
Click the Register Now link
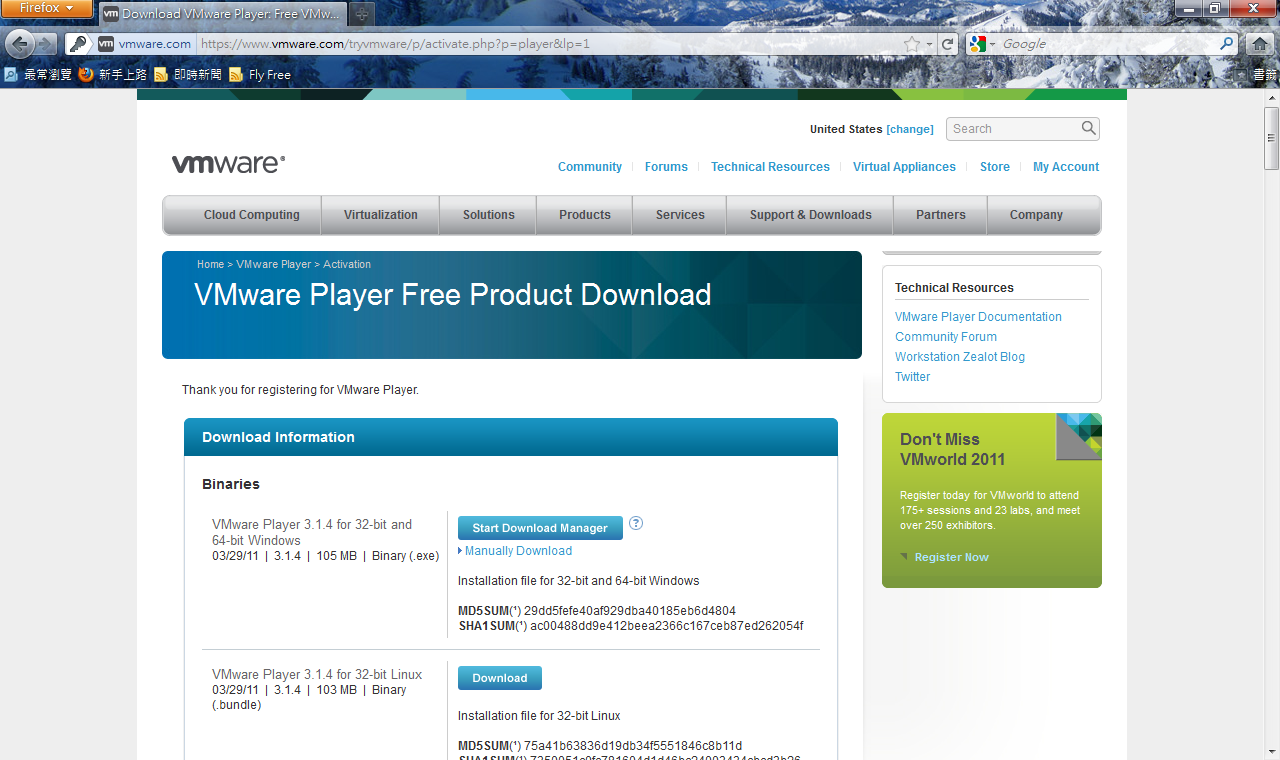point(951,557)
